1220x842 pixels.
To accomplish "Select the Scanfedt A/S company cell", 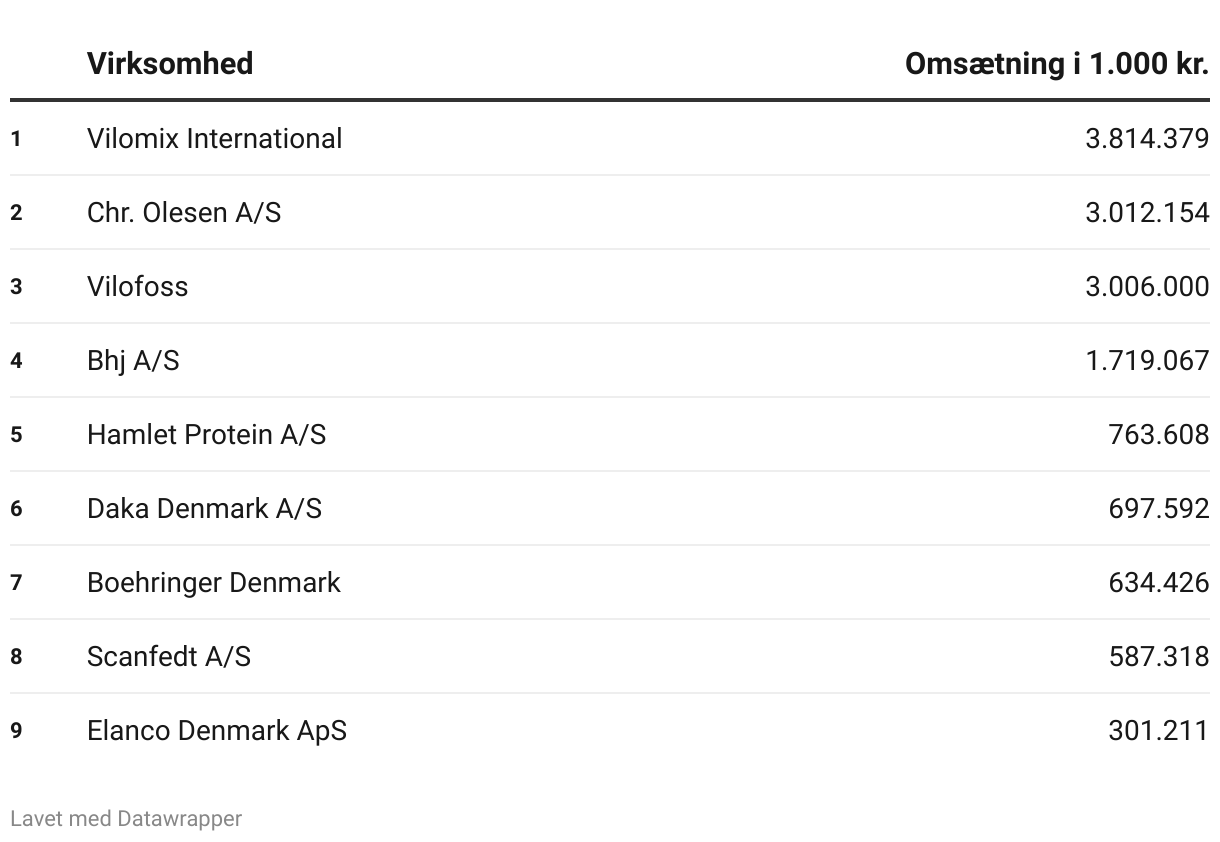I will coord(169,656).
